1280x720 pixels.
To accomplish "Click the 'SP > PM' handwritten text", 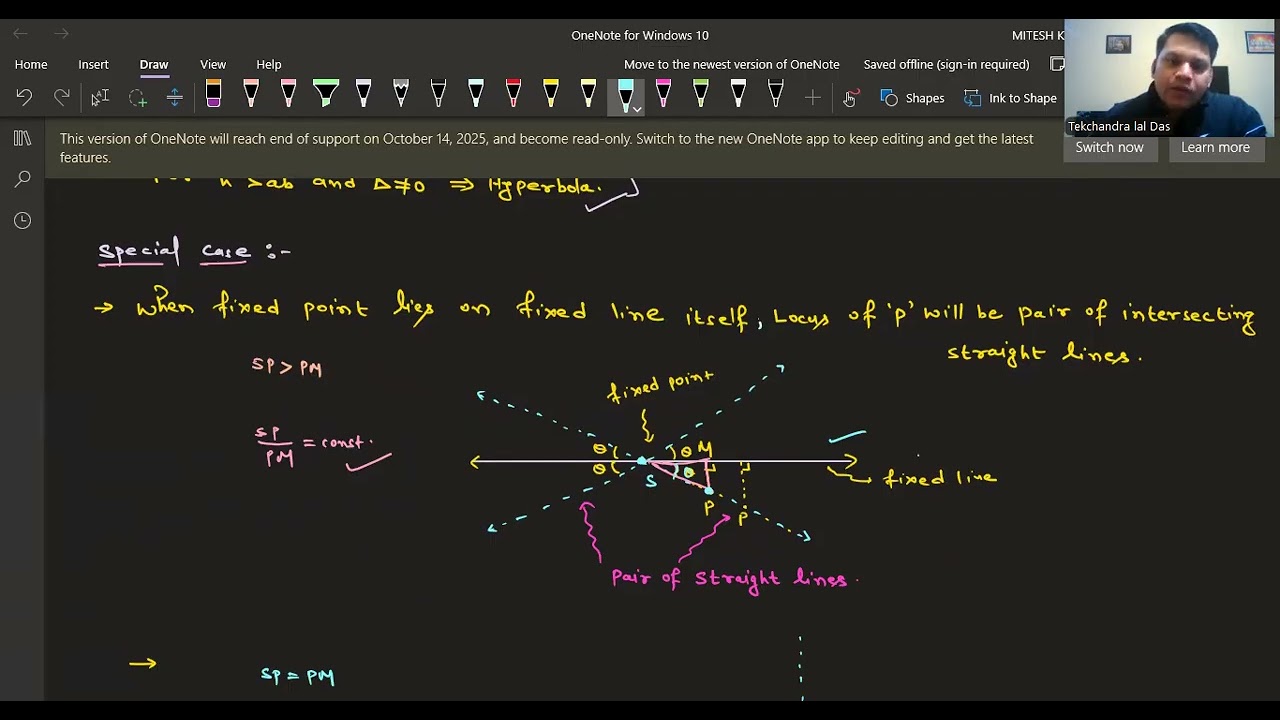I will click(x=287, y=367).
